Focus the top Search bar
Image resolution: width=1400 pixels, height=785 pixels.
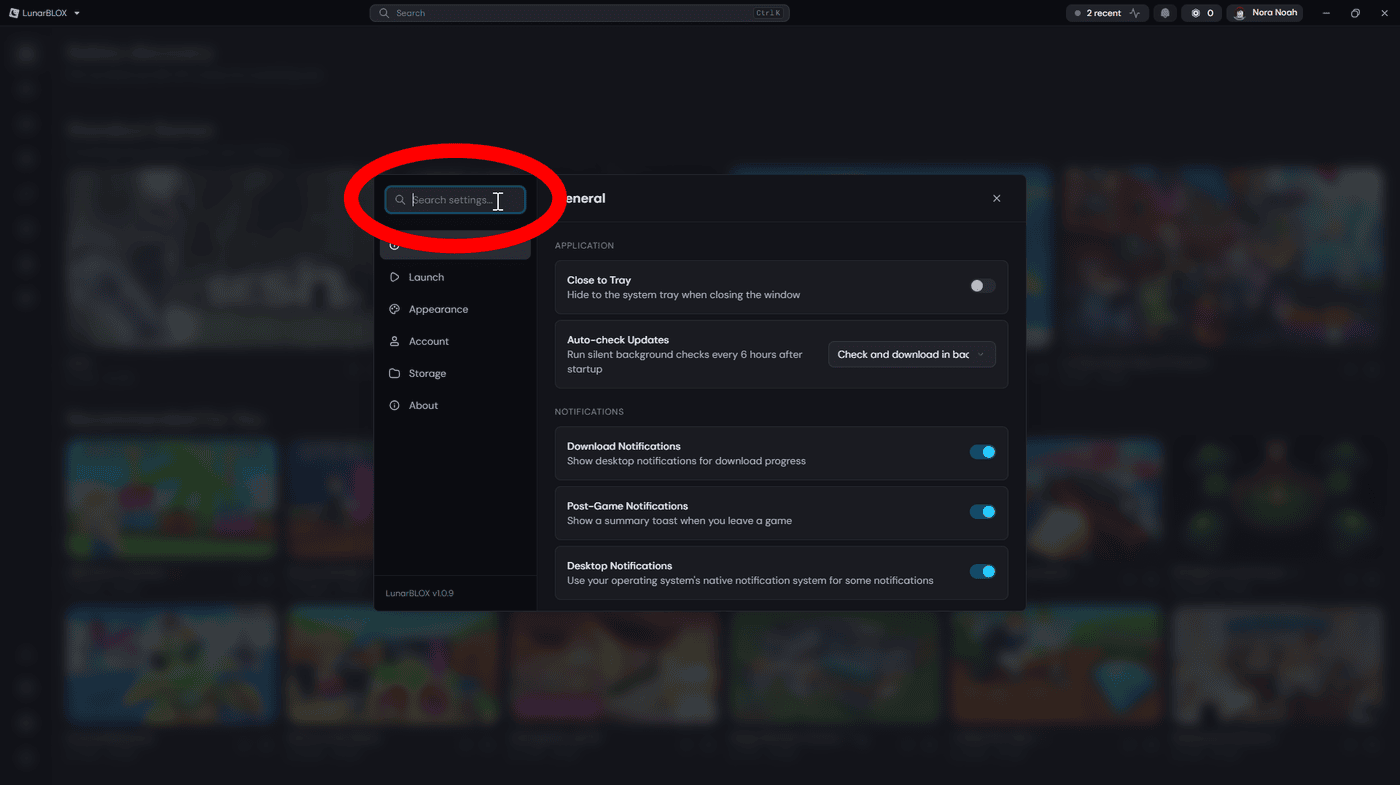[x=579, y=13]
